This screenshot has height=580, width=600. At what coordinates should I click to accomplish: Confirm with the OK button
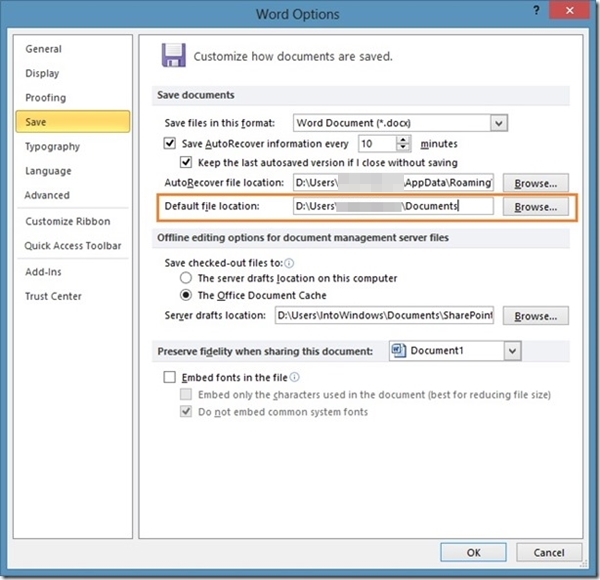473,552
